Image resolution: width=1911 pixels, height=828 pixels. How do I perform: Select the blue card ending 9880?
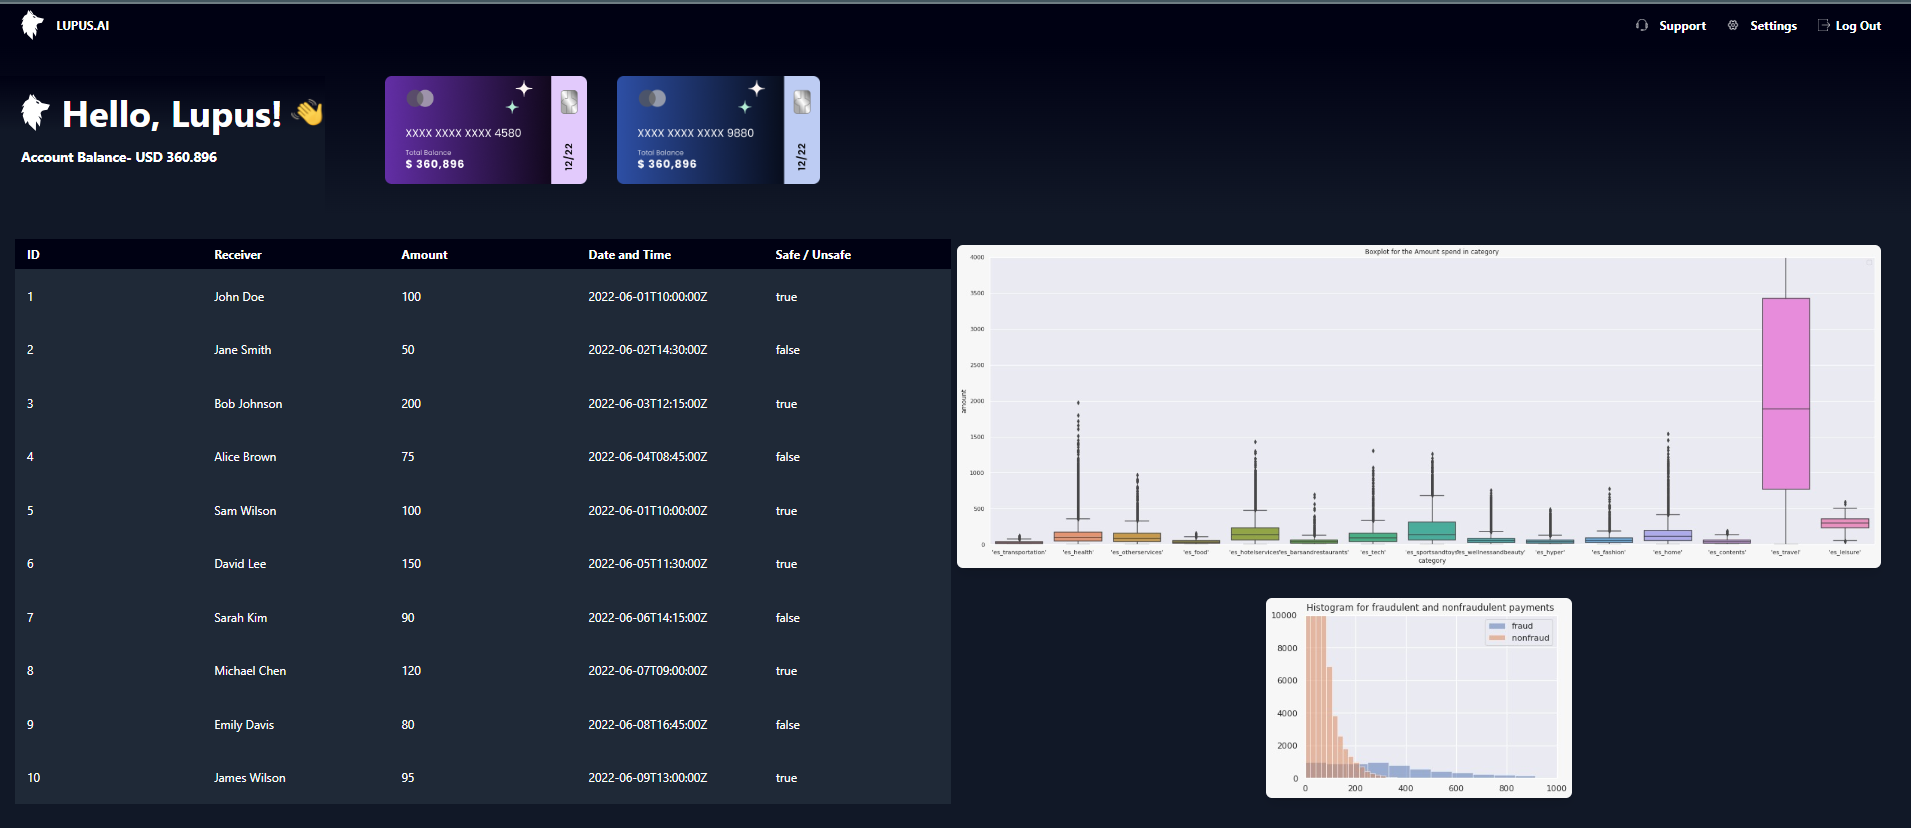tap(718, 130)
